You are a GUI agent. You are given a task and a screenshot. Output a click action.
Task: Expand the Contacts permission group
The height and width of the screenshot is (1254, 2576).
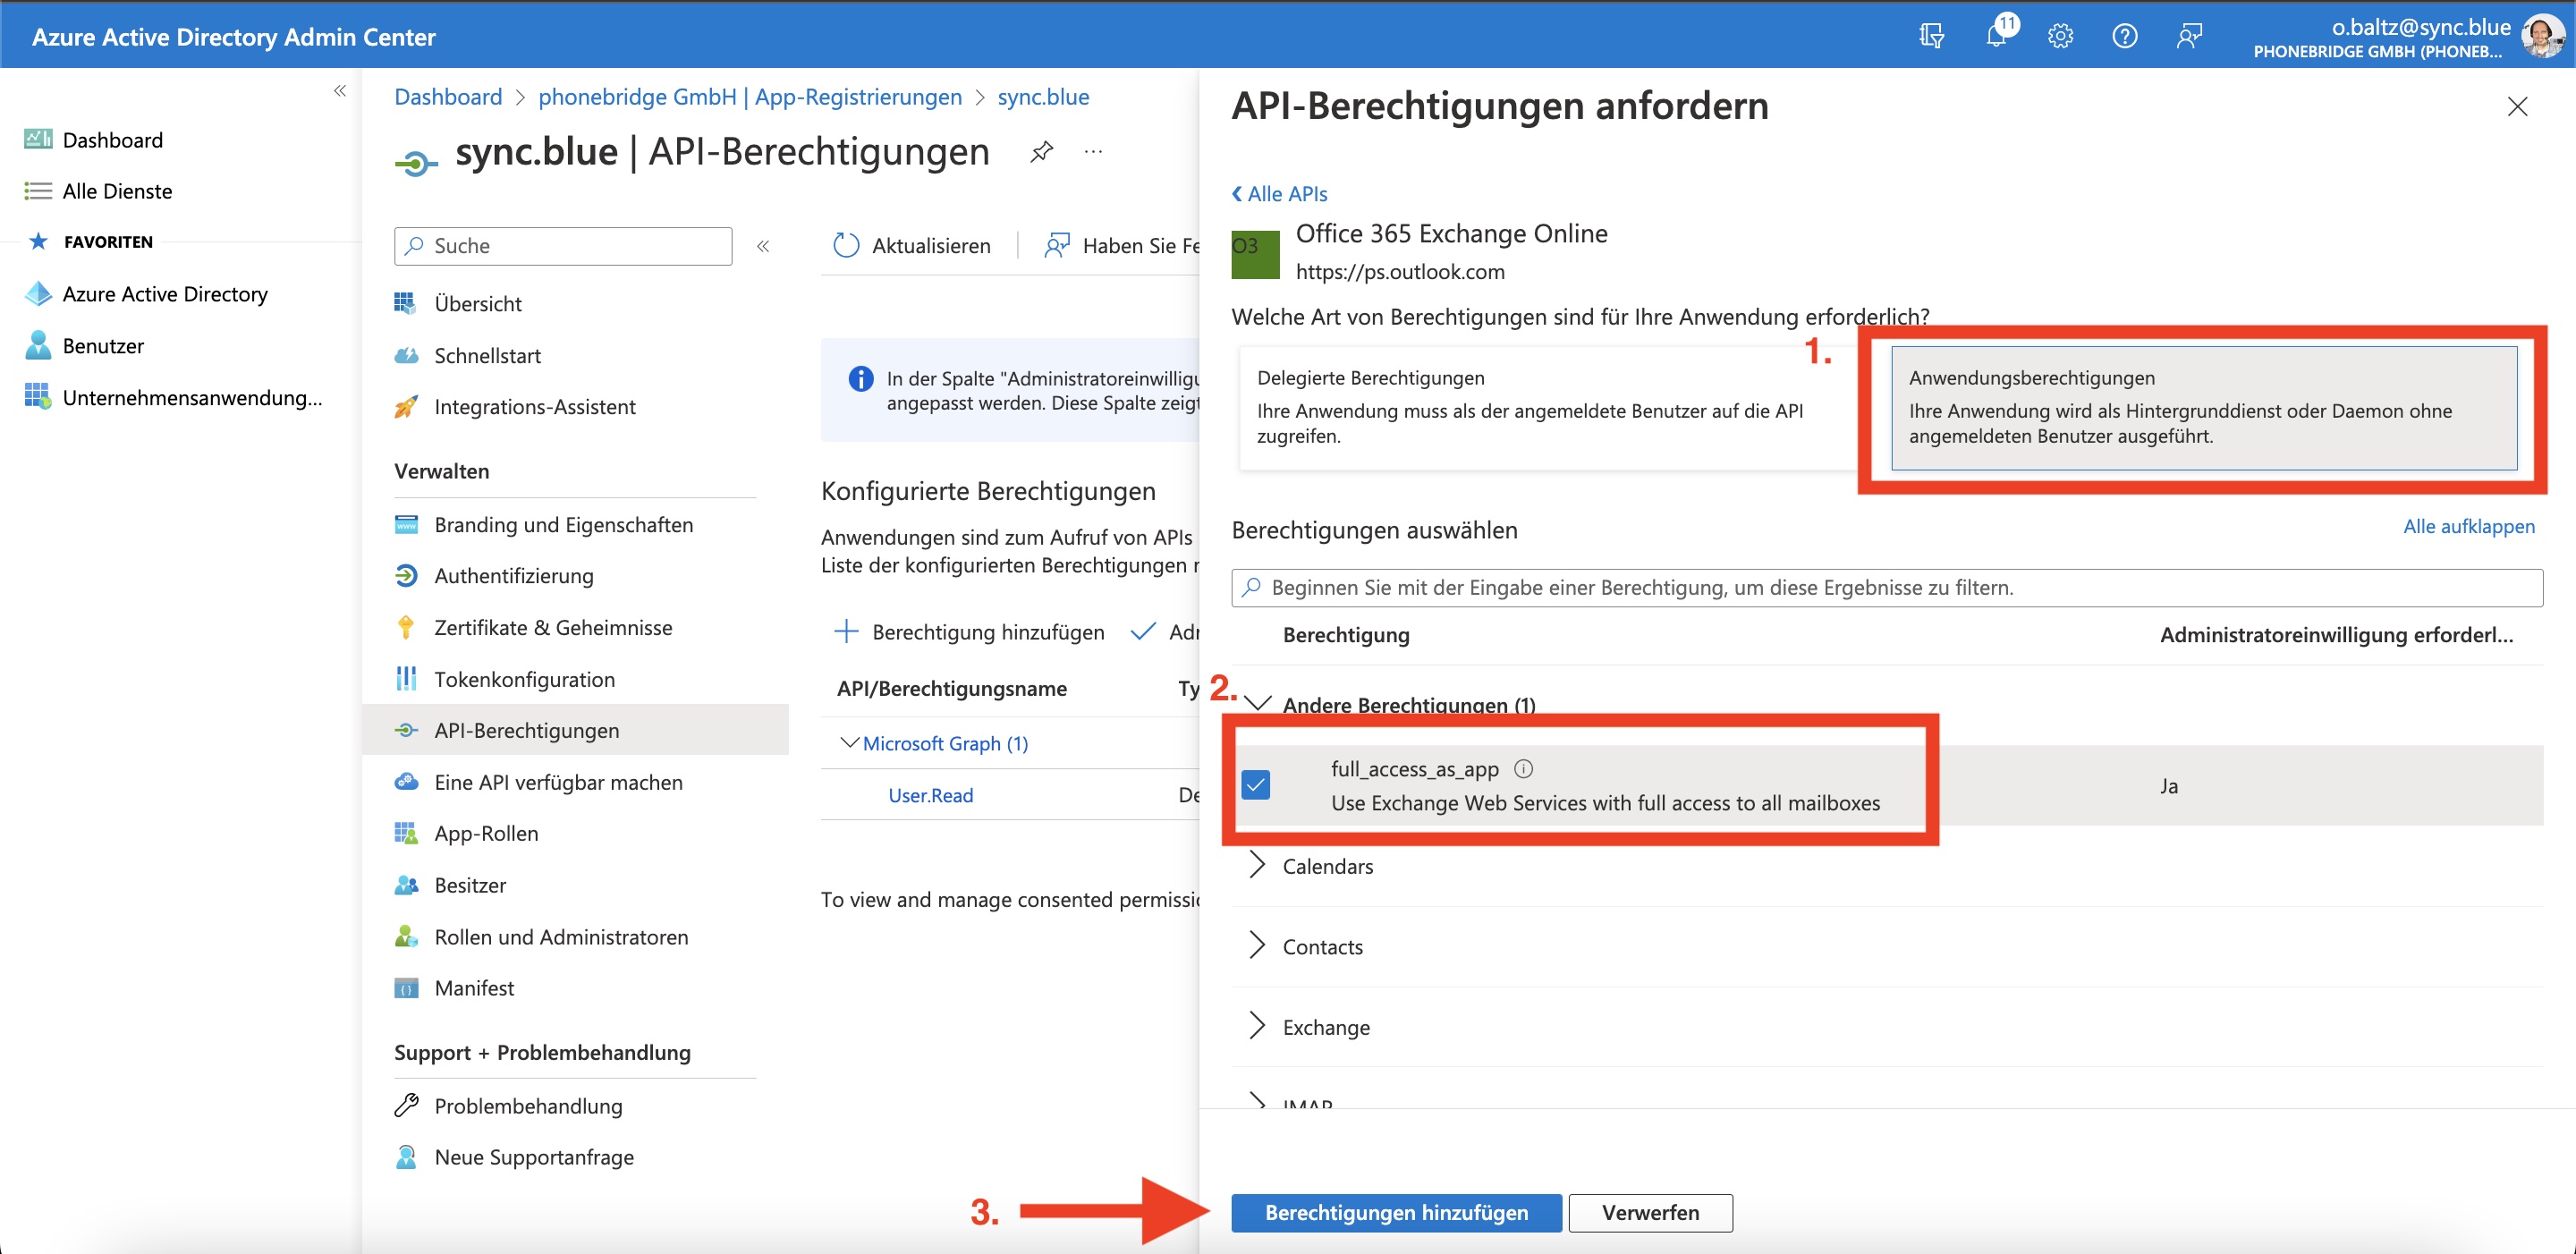pos(1257,946)
